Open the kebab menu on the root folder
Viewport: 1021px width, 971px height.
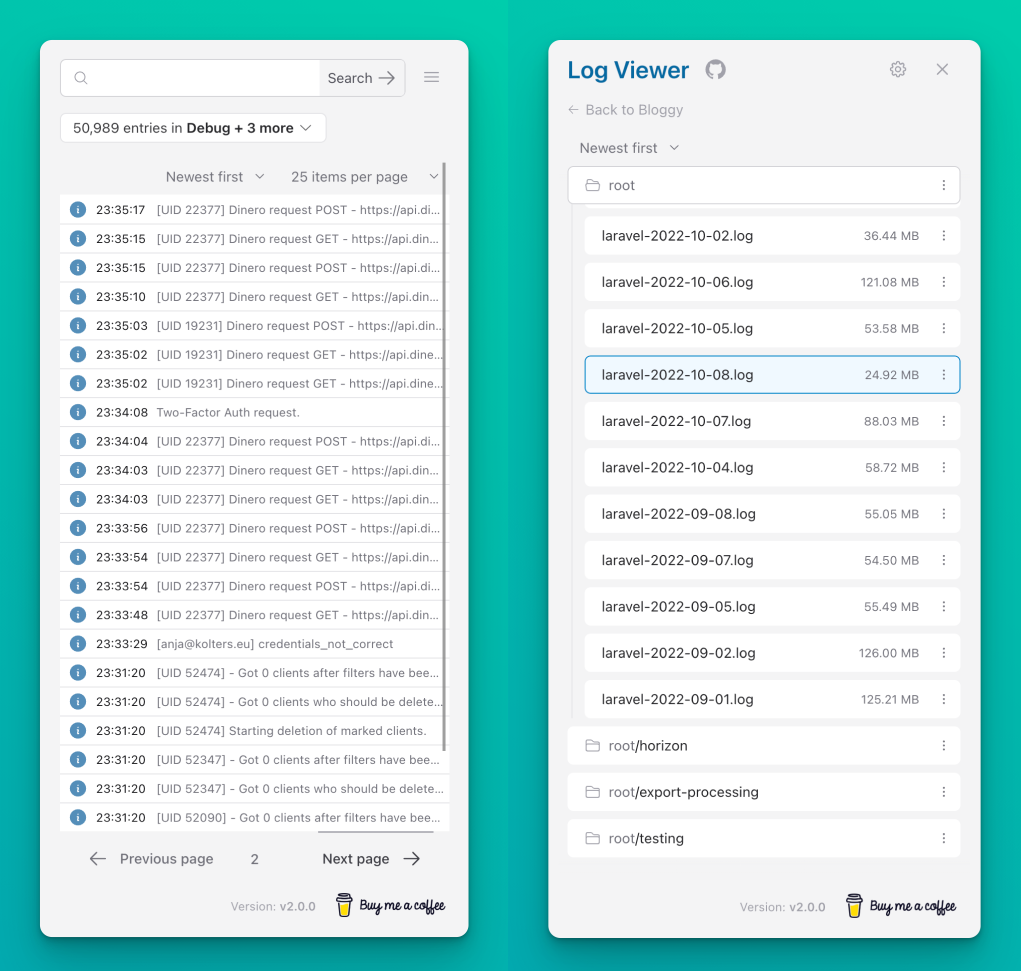943,185
